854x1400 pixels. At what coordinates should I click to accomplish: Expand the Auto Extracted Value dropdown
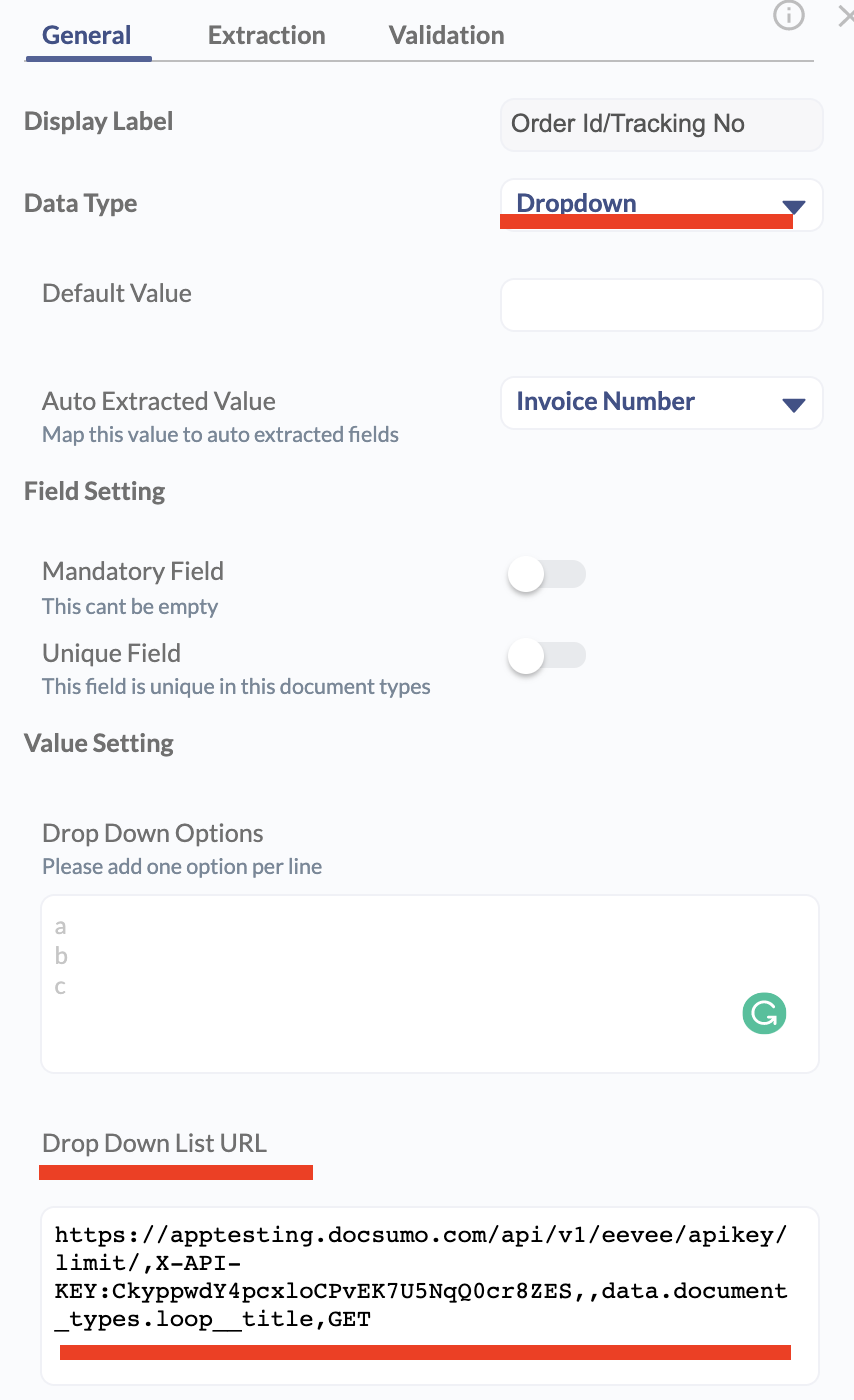pyautogui.click(x=661, y=403)
